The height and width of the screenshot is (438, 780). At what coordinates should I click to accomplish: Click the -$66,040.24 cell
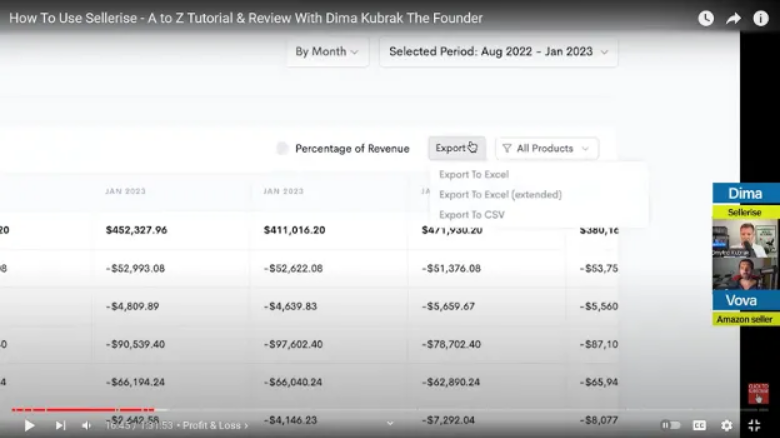pyautogui.click(x=293, y=382)
